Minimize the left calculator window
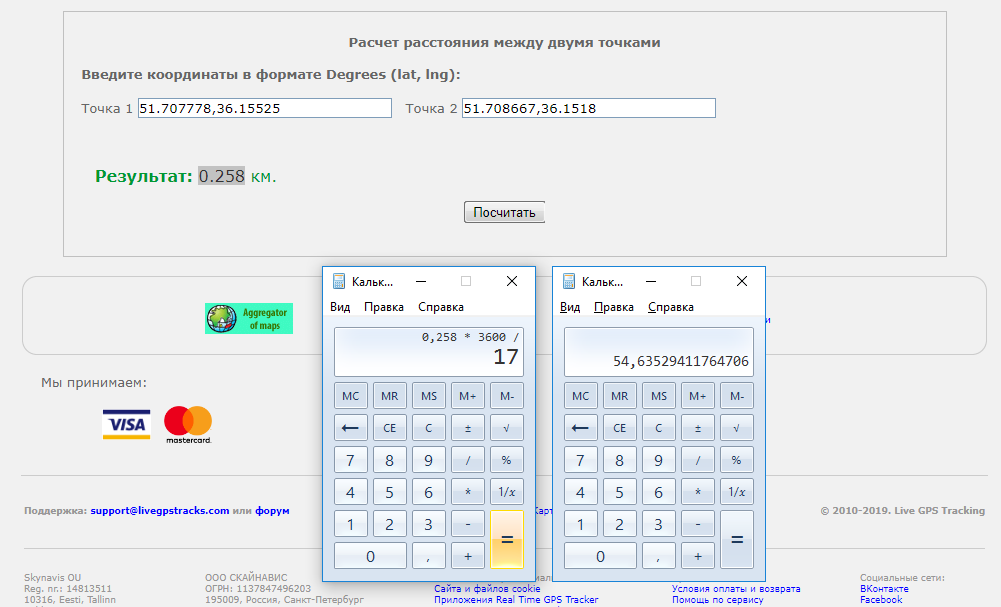1001x607 pixels. click(421, 281)
